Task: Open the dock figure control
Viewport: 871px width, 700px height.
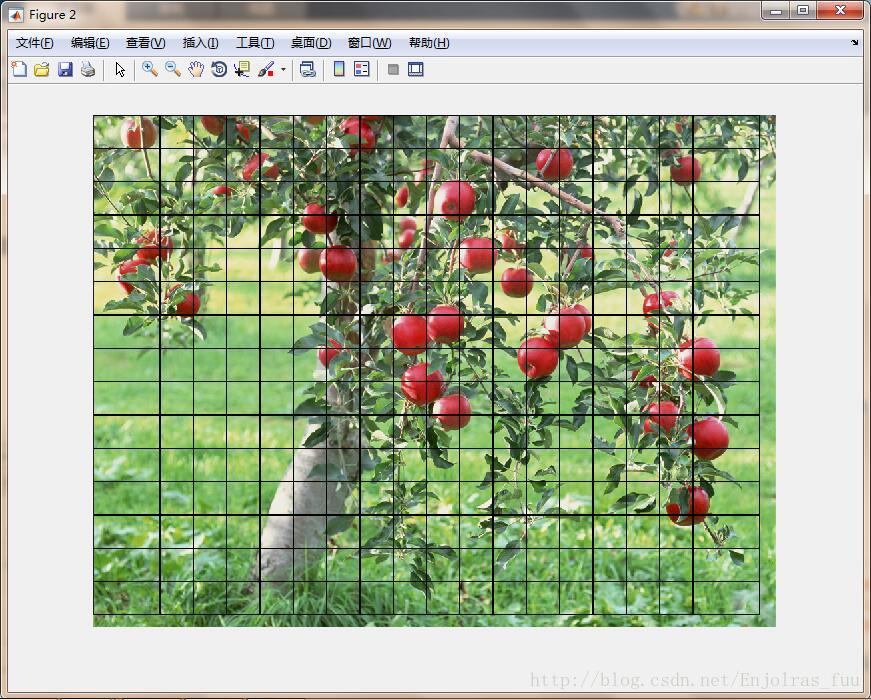Action: (414, 69)
